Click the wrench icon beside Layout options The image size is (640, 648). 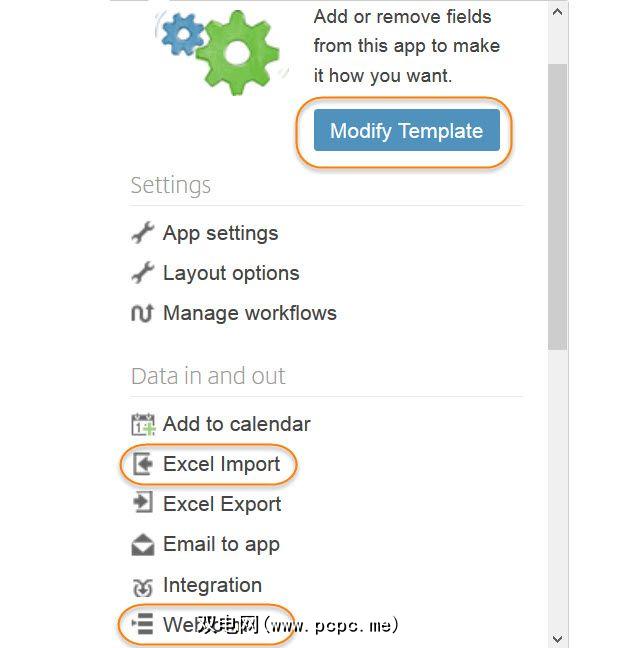(143, 273)
